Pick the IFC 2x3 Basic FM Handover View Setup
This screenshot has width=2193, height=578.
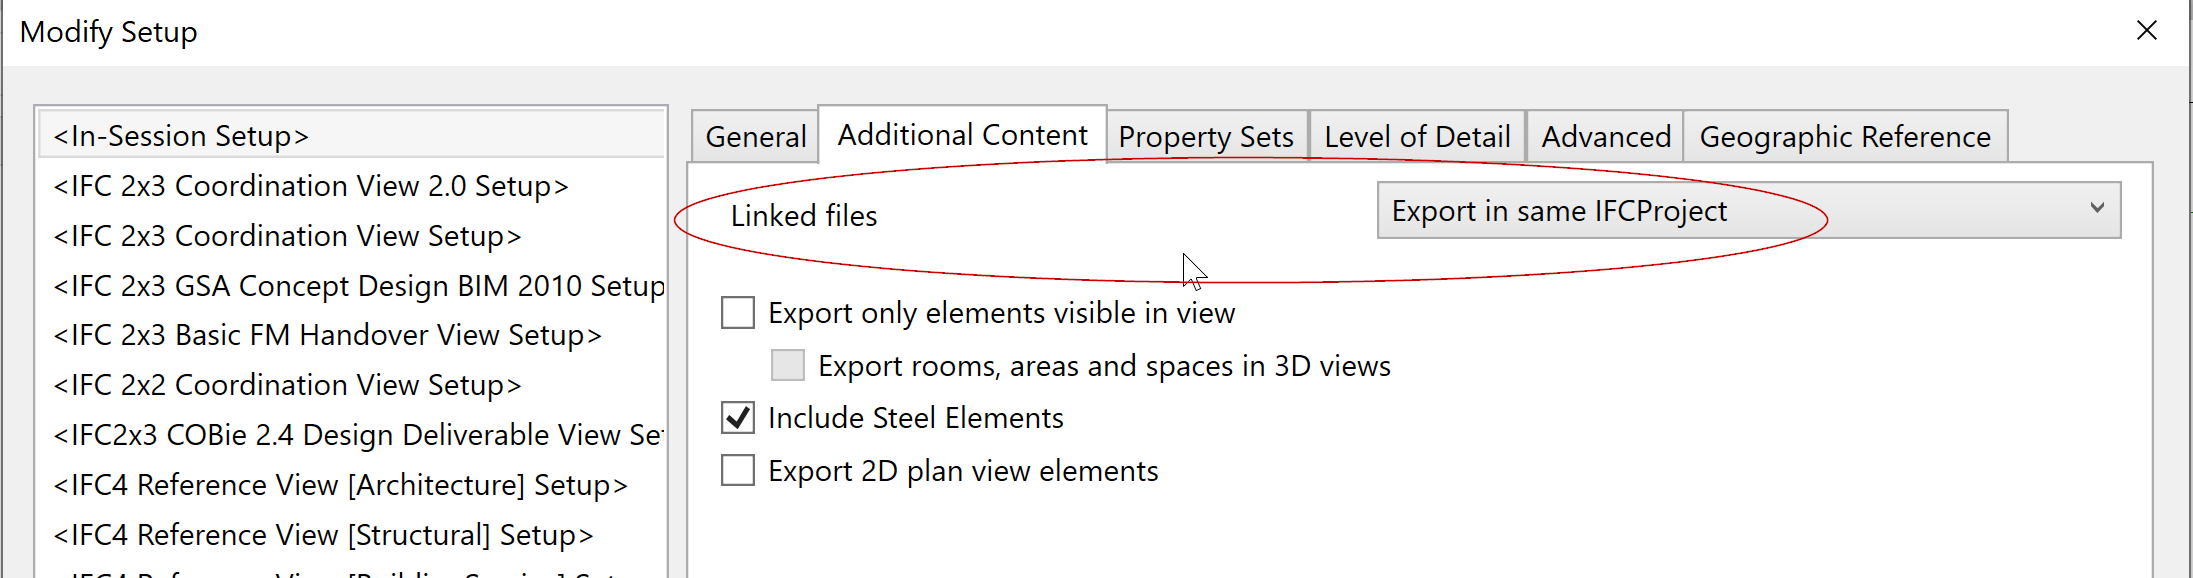click(327, 335)
